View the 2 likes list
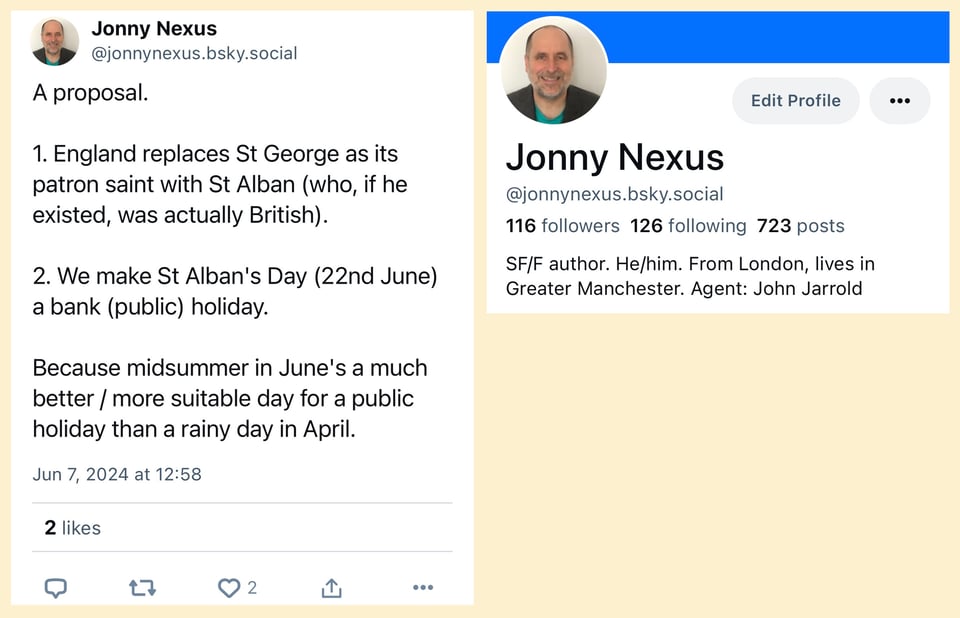 click(x=72, y=528)
